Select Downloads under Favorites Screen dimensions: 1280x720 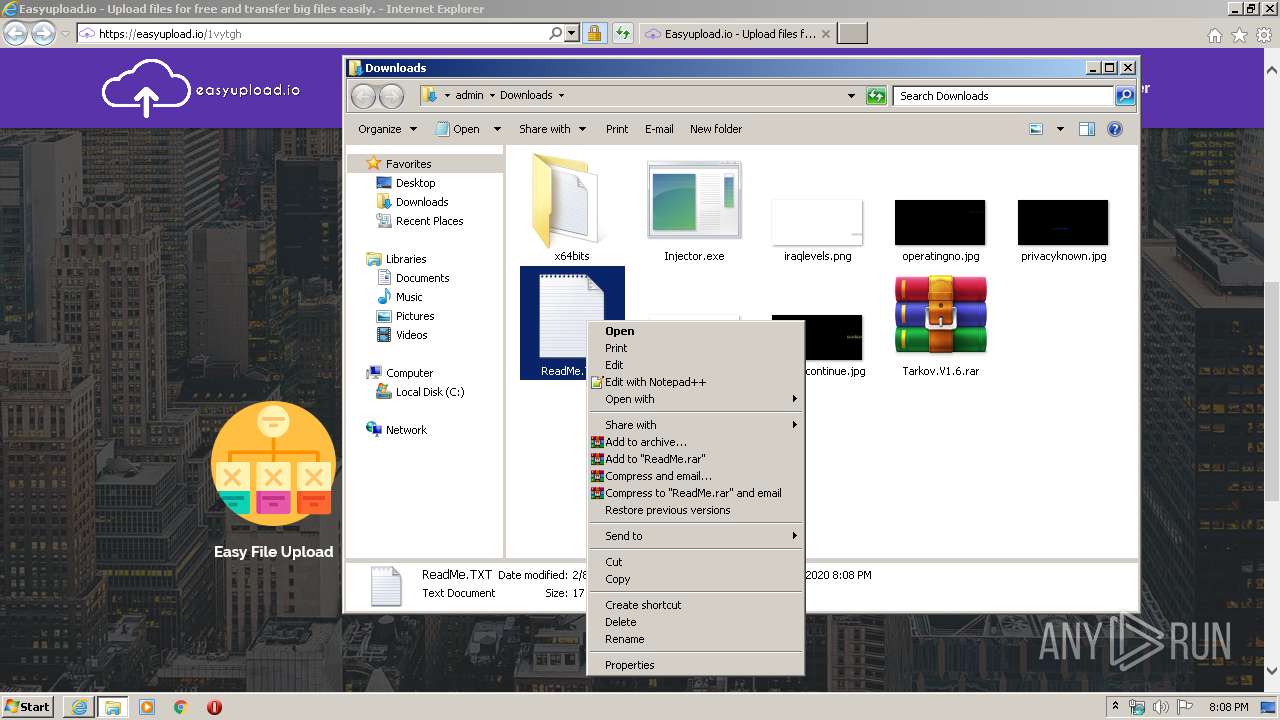[x=421, y=202]
